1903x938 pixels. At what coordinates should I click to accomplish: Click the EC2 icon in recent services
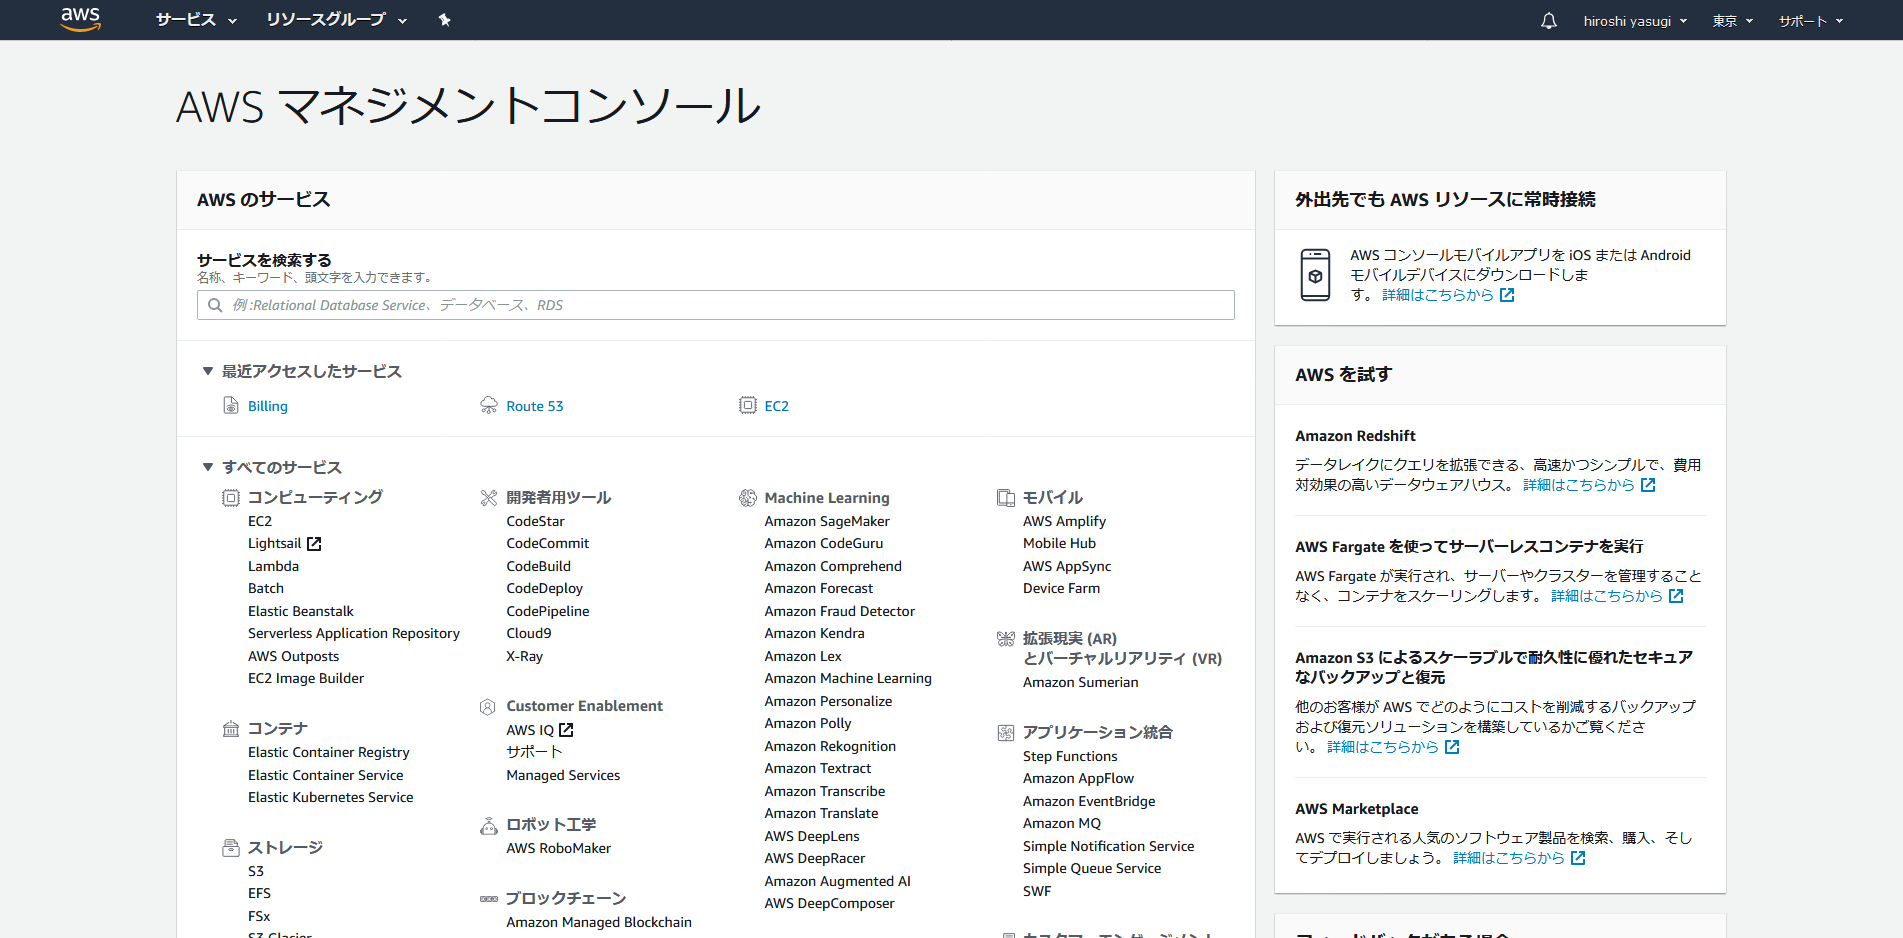(748, 405)
